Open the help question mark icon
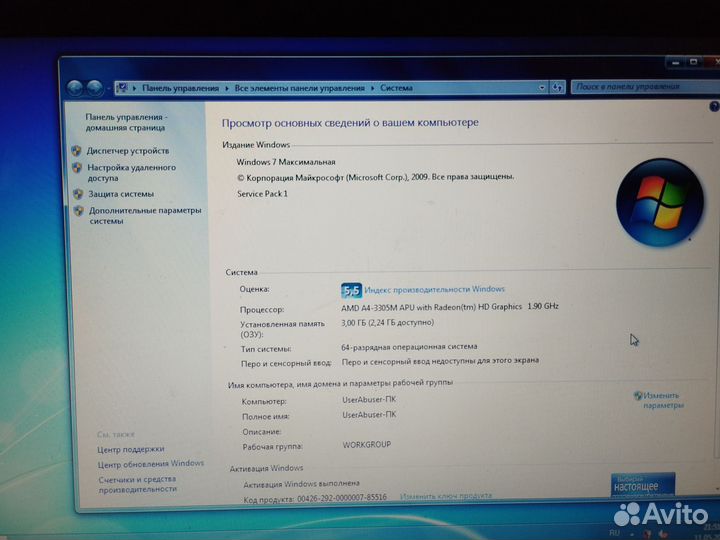720x540 pixels. coord(714,107)
